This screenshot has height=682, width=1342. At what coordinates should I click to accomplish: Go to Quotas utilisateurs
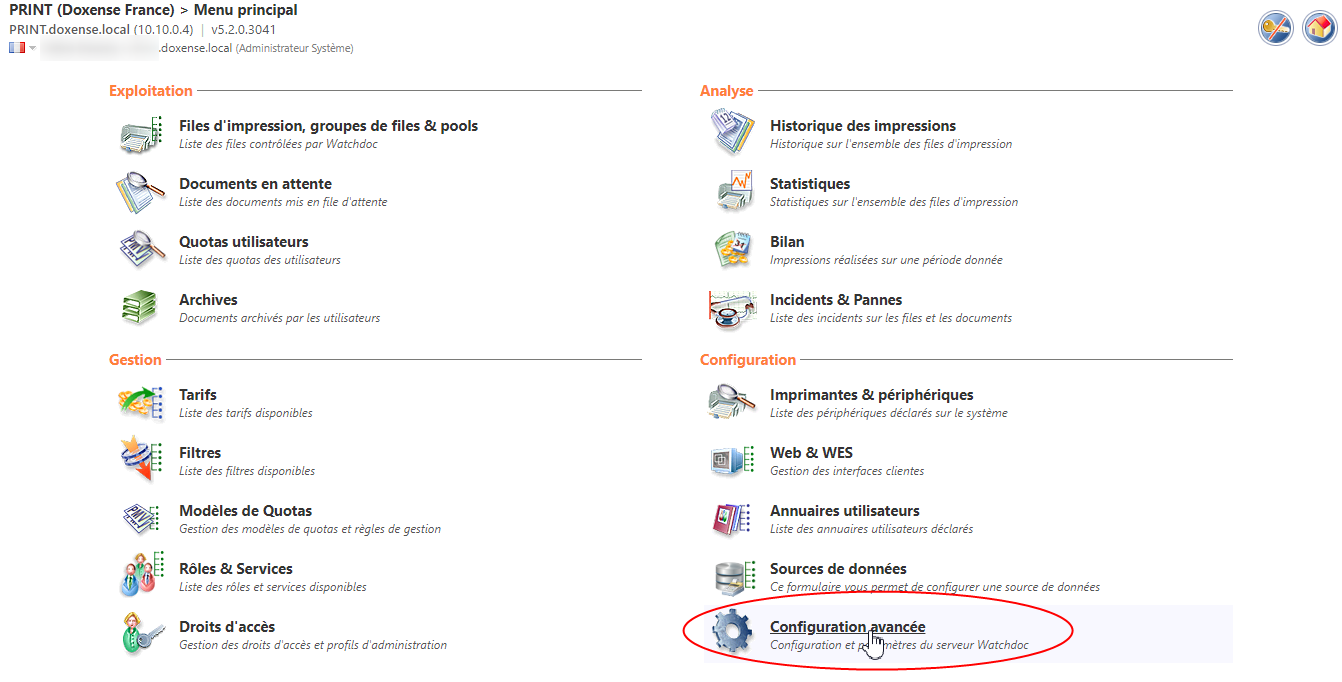point(243,242)
